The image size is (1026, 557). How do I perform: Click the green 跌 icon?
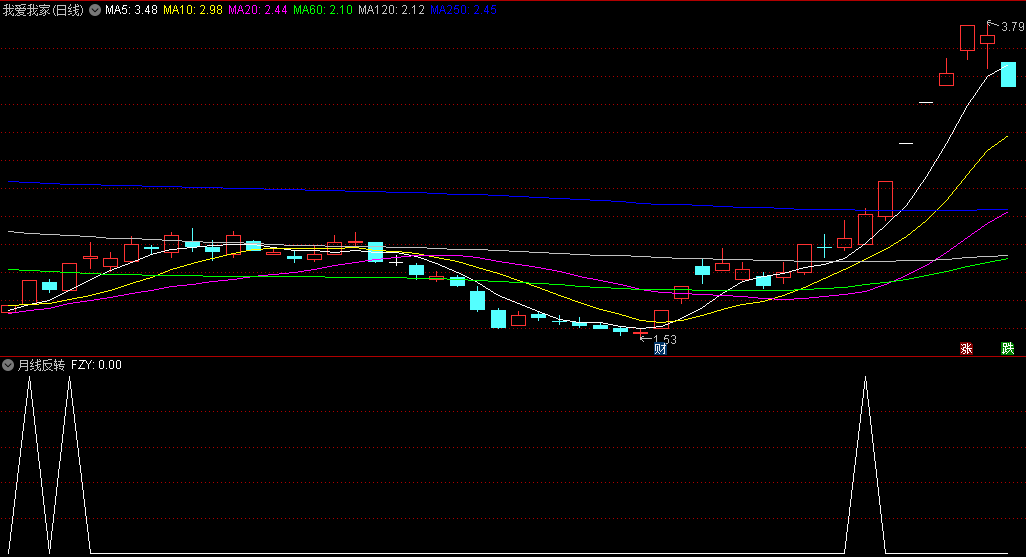click(1008, 349)
